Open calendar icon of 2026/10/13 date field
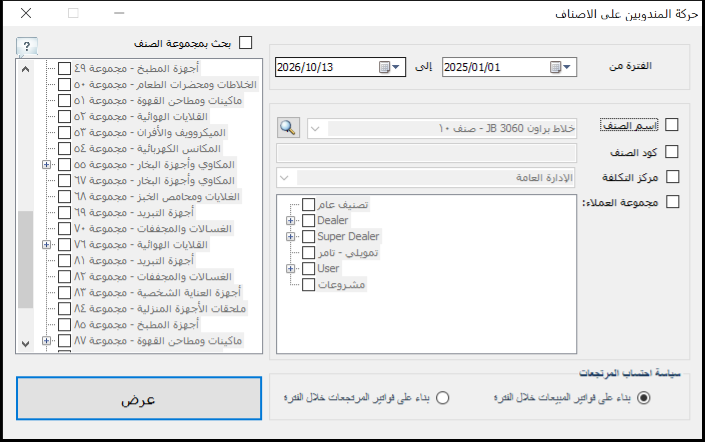The height and width of the screenshot is (442, 705). point(384,67)
